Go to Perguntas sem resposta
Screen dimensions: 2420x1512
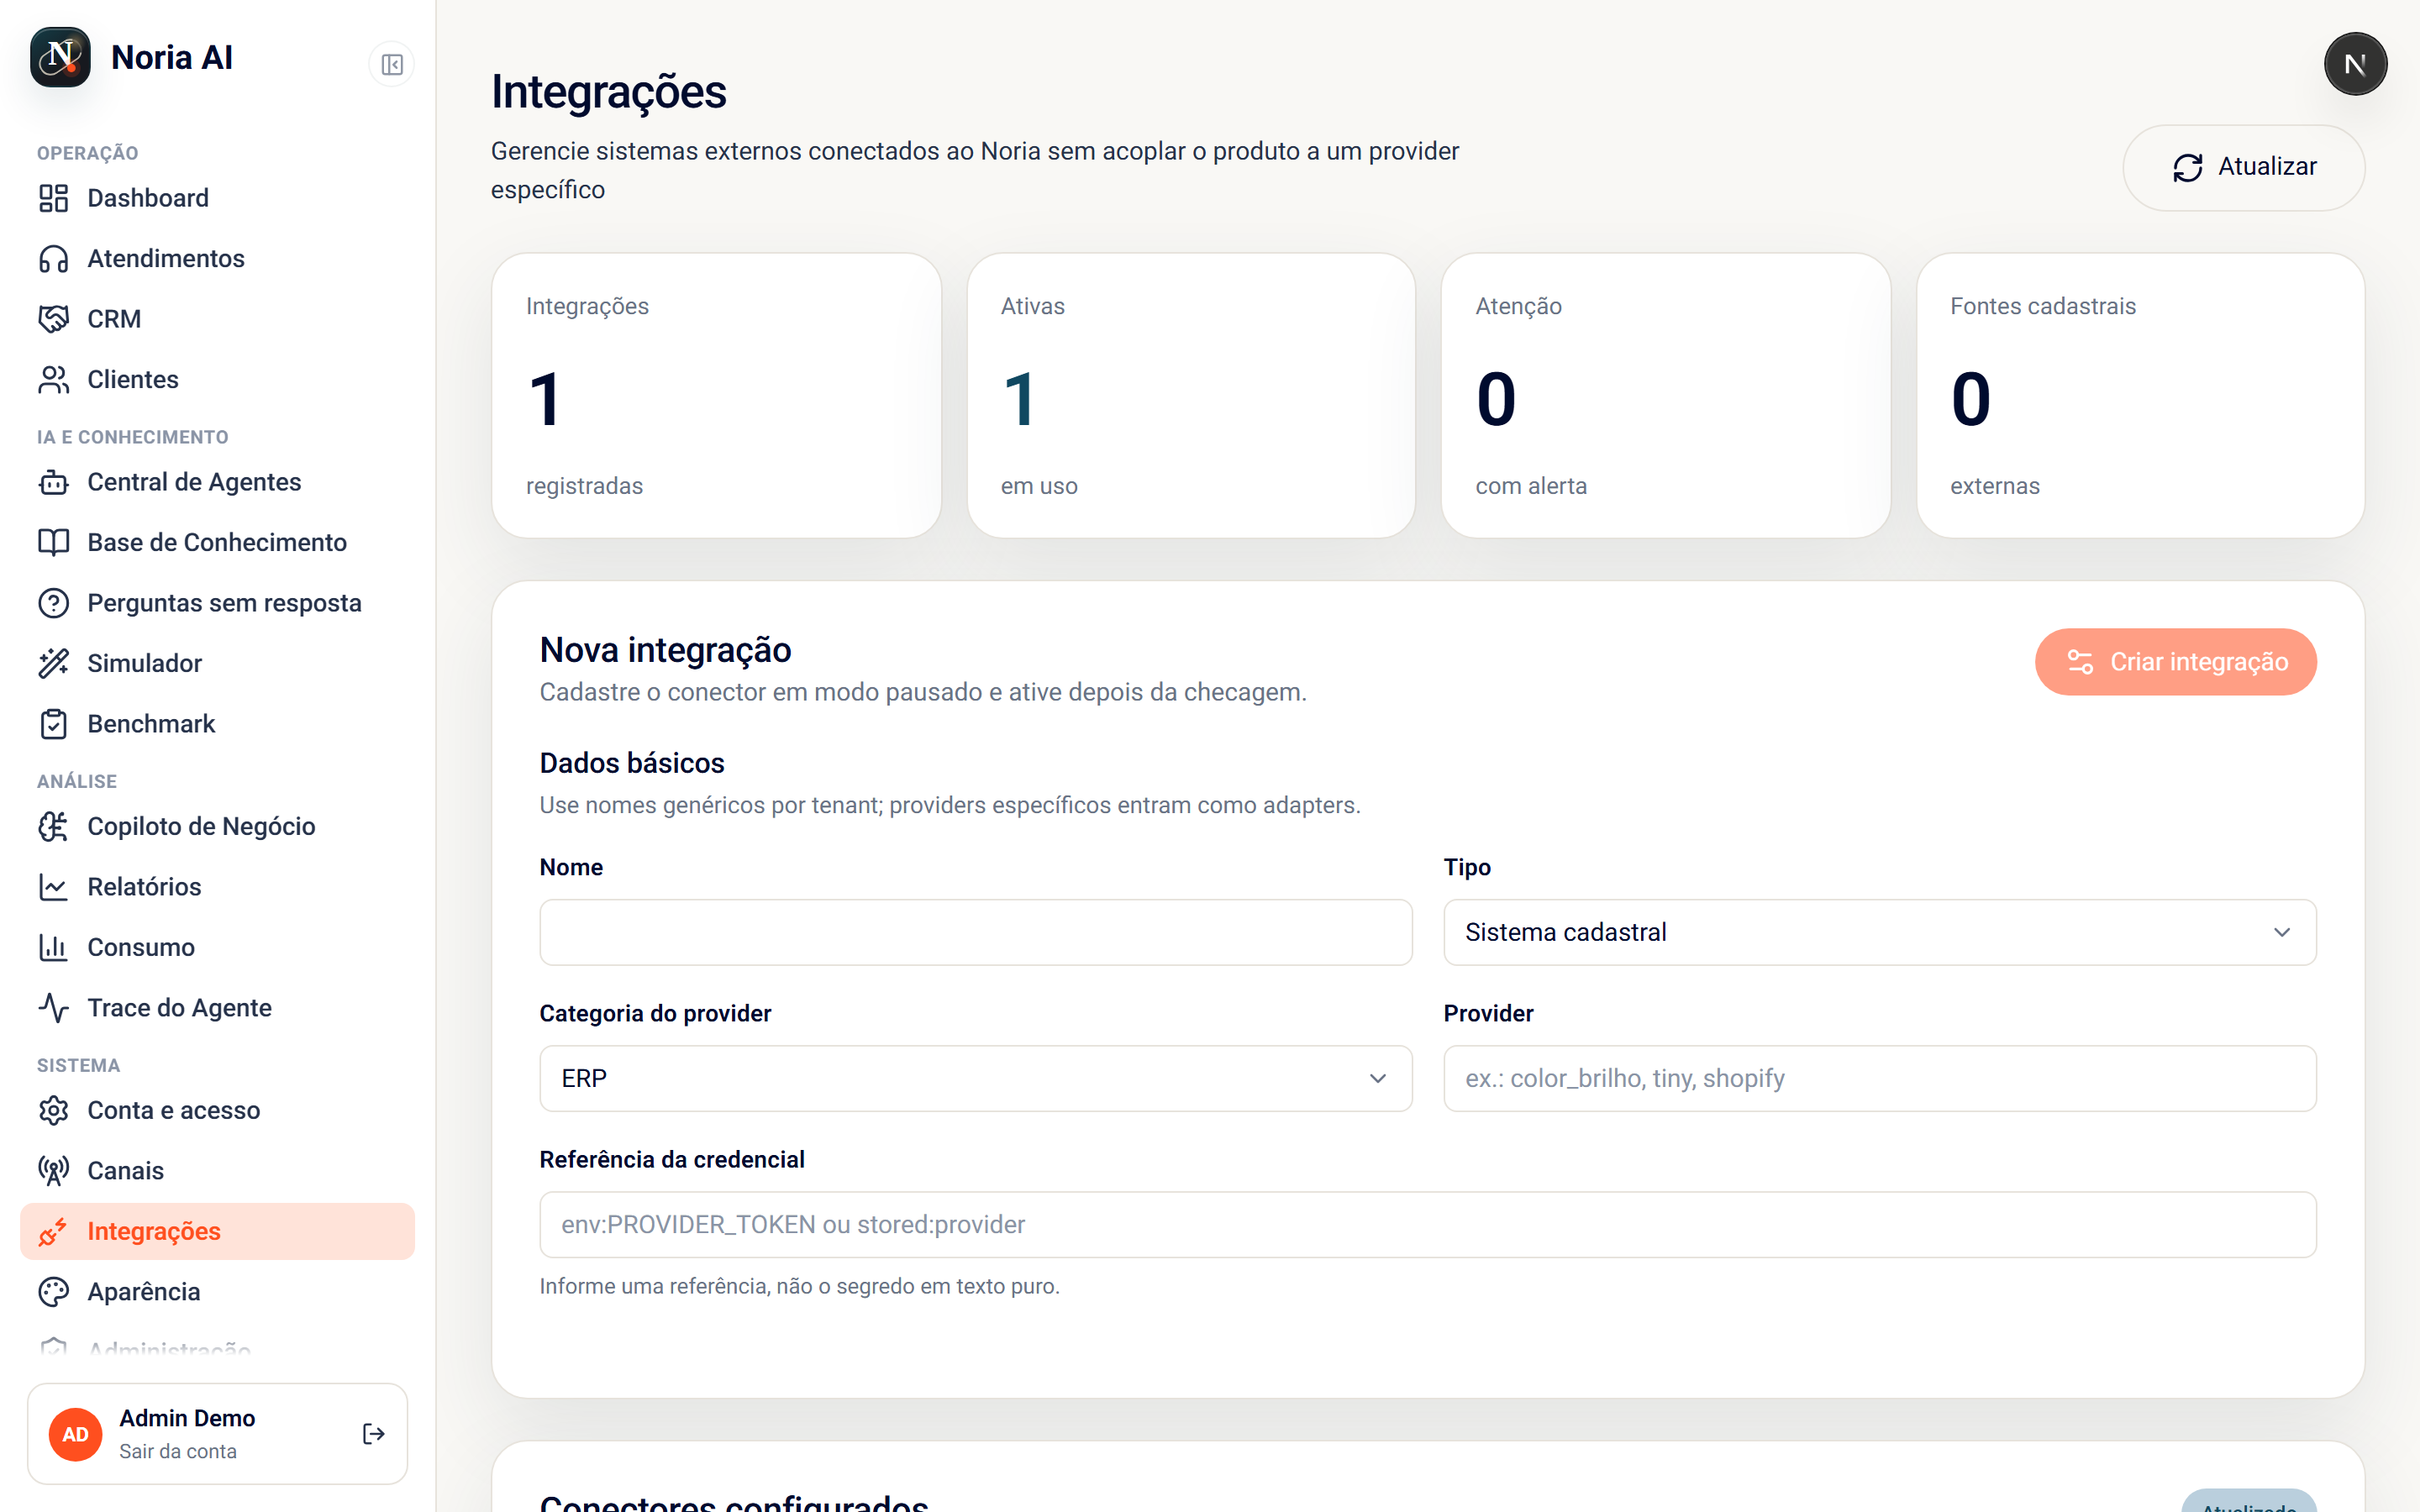[218, 603]
